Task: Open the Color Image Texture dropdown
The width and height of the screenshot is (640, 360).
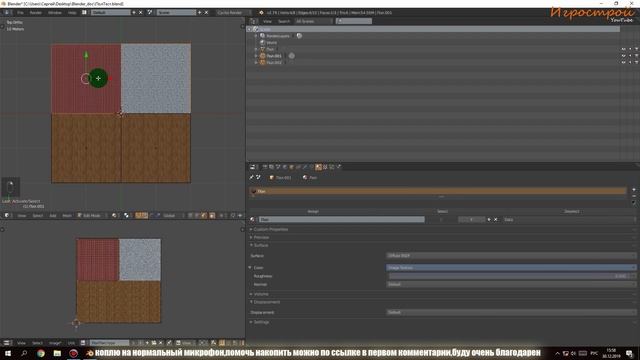Action: pyautogui.click(x=511, y=268)
